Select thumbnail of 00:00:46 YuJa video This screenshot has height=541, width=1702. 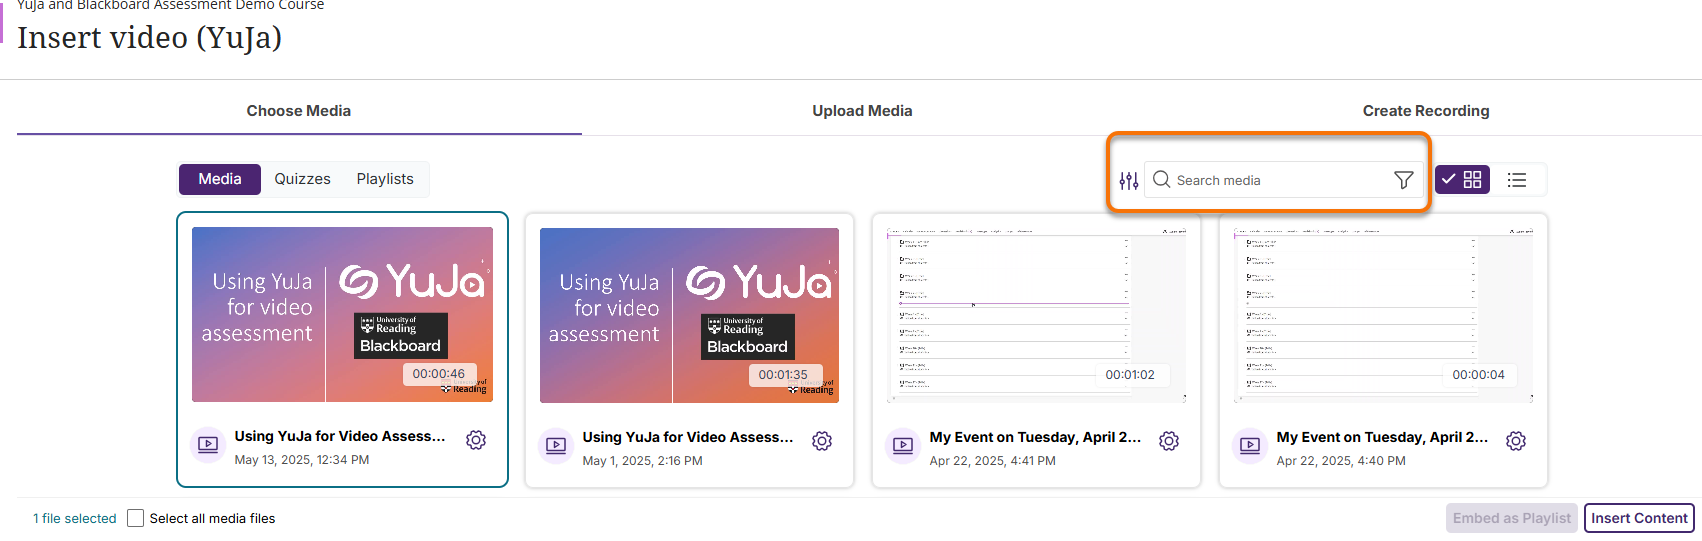pyautogui.click(x=342, y=315)
